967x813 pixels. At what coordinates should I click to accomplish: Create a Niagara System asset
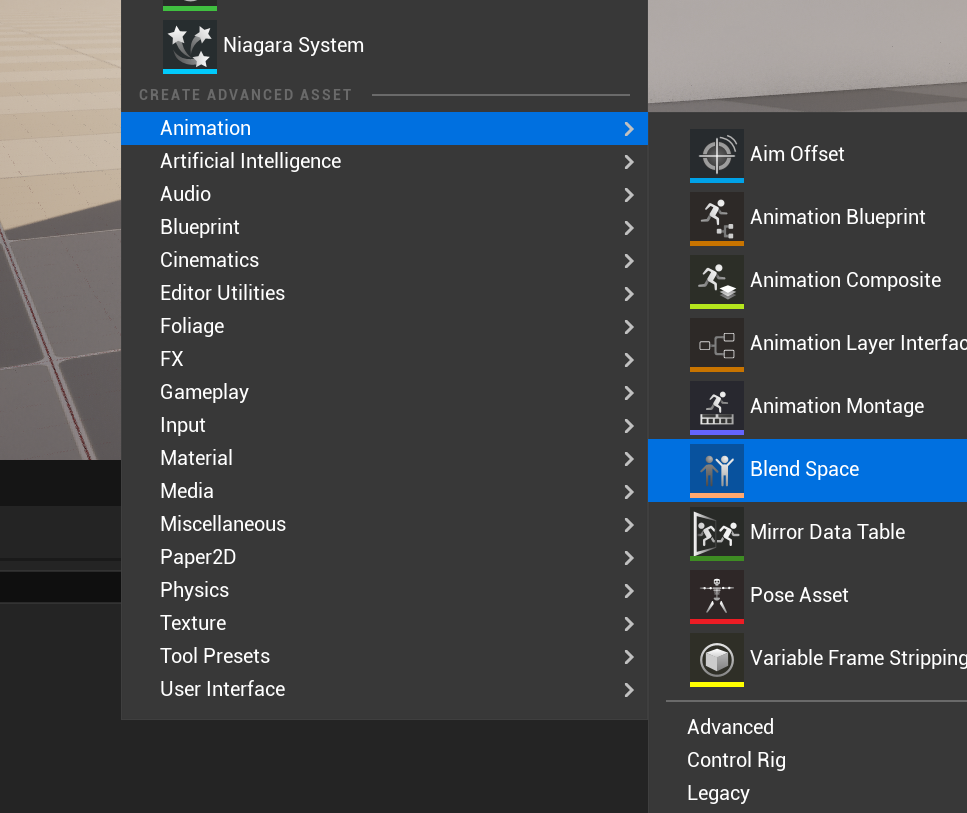(384, 46)
